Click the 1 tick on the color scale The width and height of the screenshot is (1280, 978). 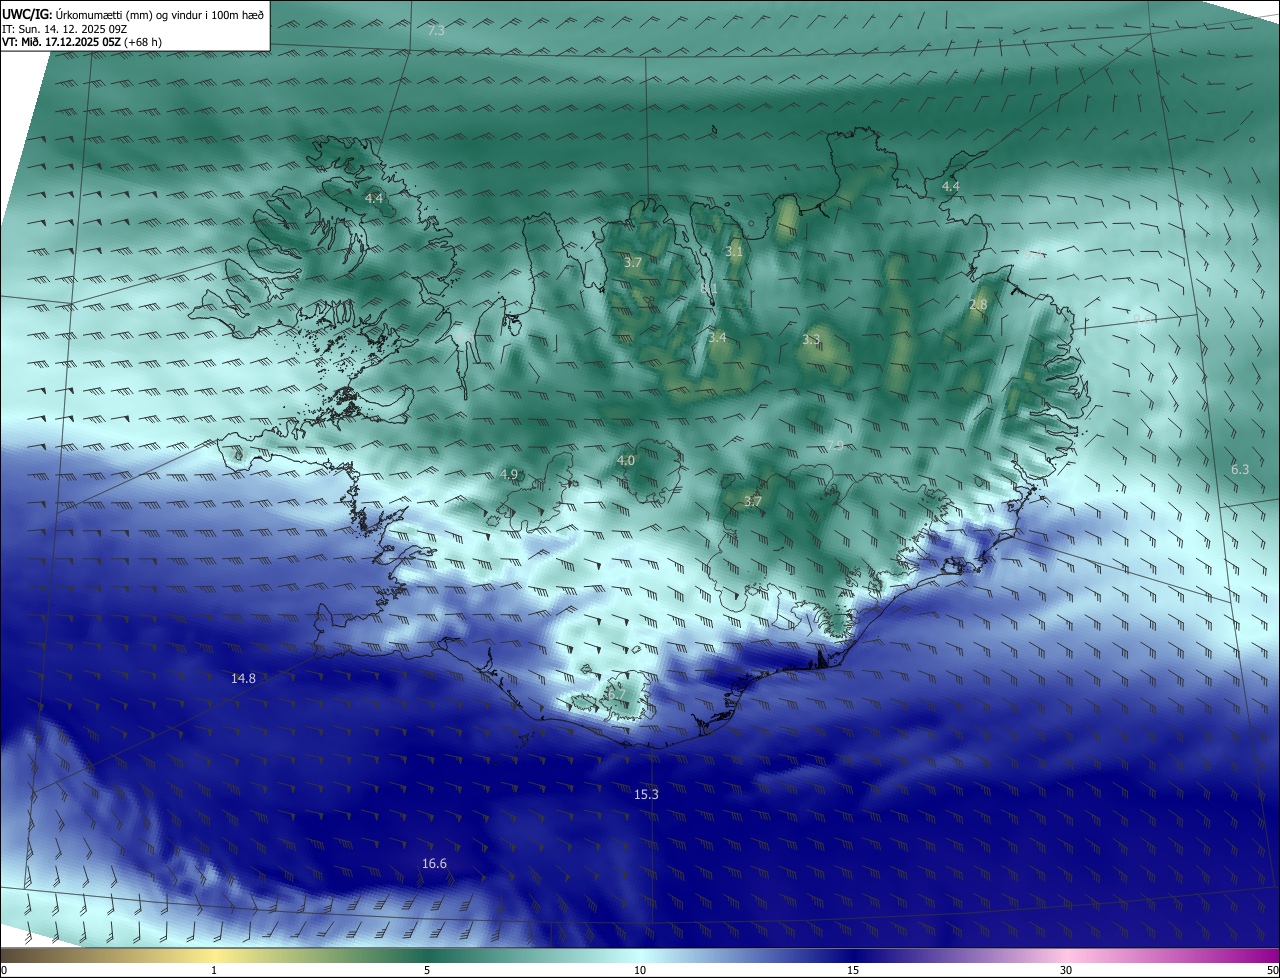214,970
